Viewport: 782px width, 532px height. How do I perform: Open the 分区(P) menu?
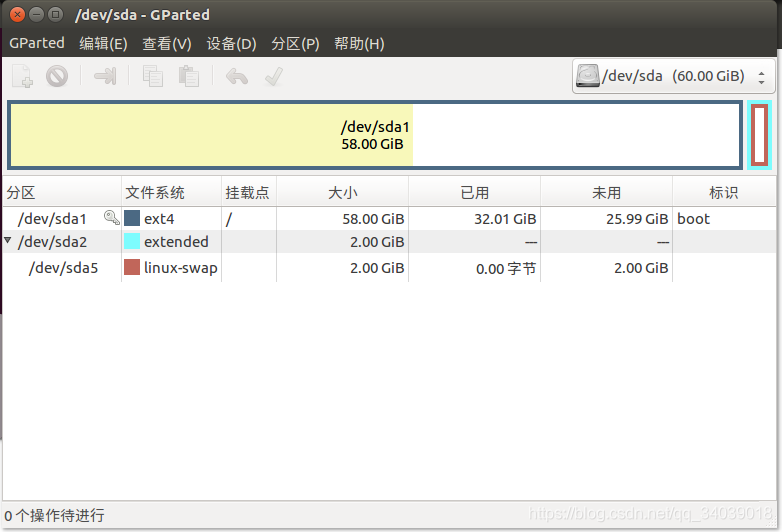295,43
